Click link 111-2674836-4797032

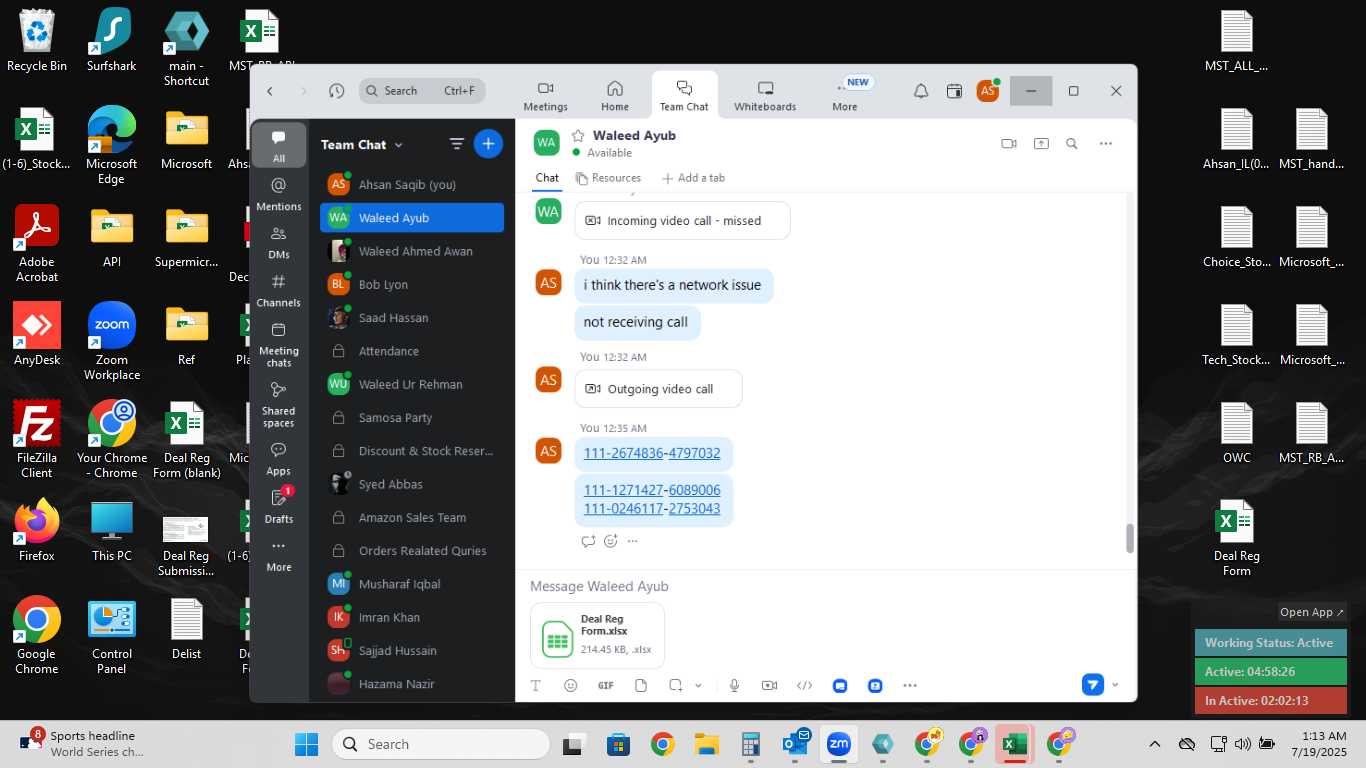(x=652, y=453)
